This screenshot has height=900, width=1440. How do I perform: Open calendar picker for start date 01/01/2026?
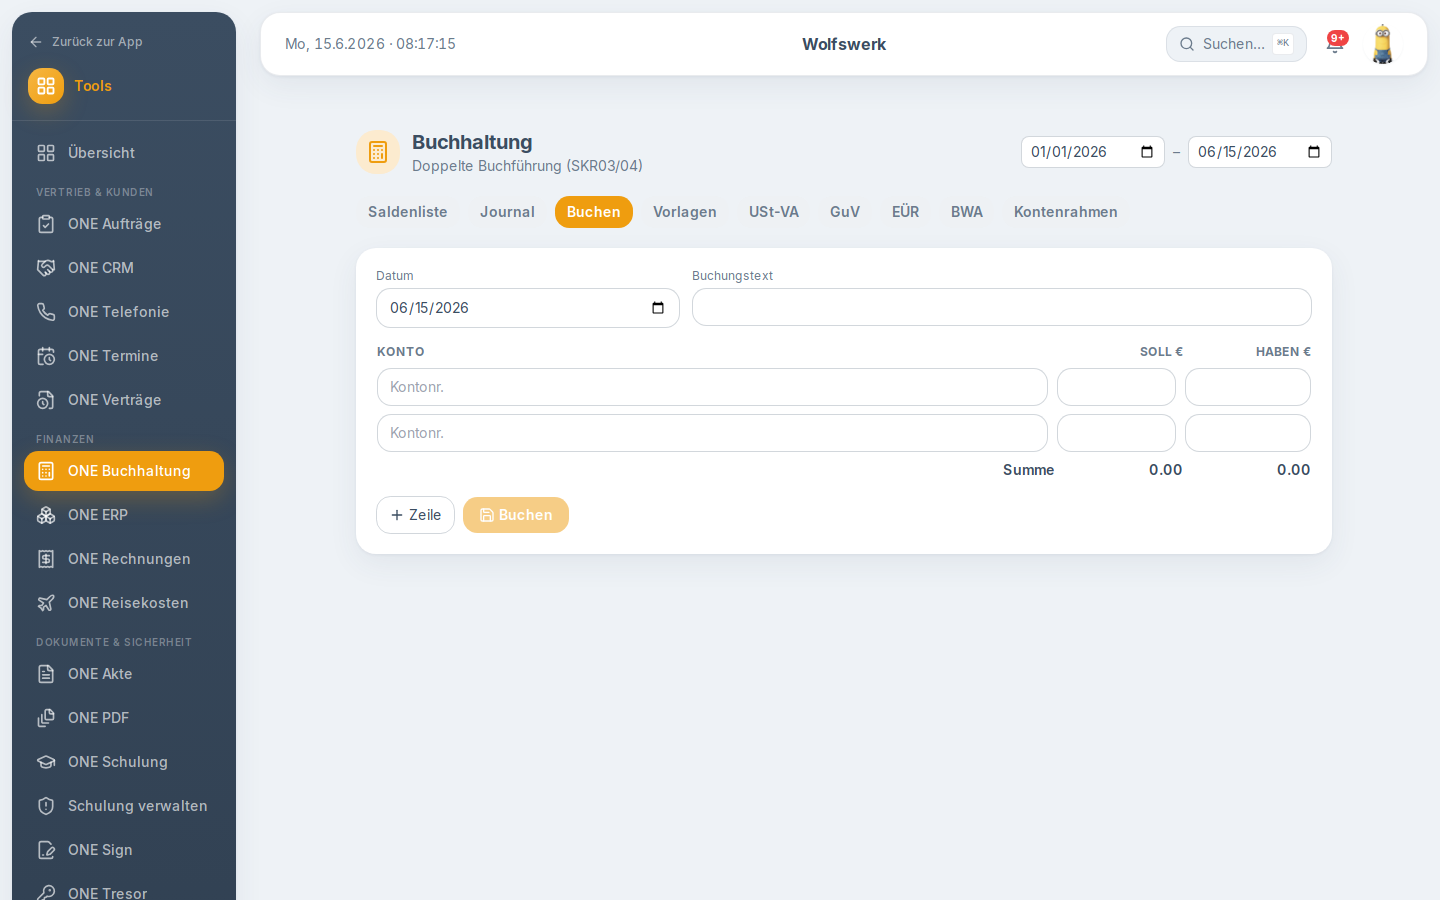[x=1147, y=152]
